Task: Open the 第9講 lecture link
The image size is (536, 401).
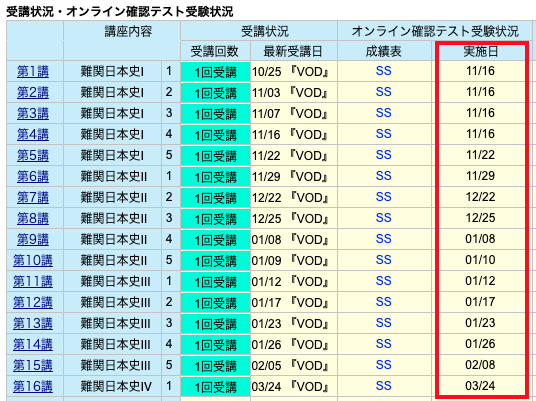Action: tap(33, 239)
